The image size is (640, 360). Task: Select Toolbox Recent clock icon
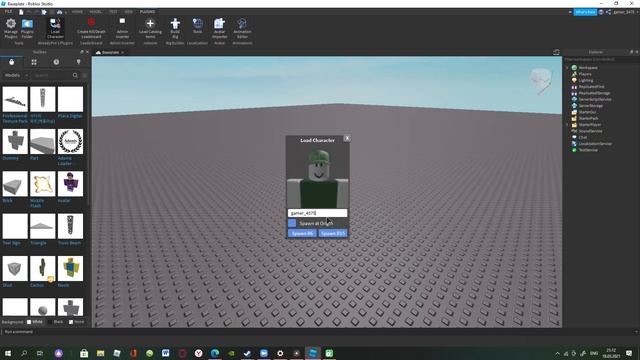[x=56, y=62]
